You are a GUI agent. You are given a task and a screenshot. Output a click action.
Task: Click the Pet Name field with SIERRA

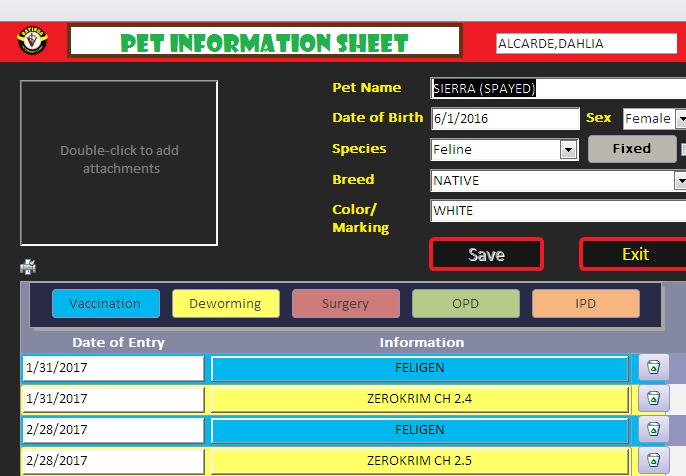(x=556, y=88)
